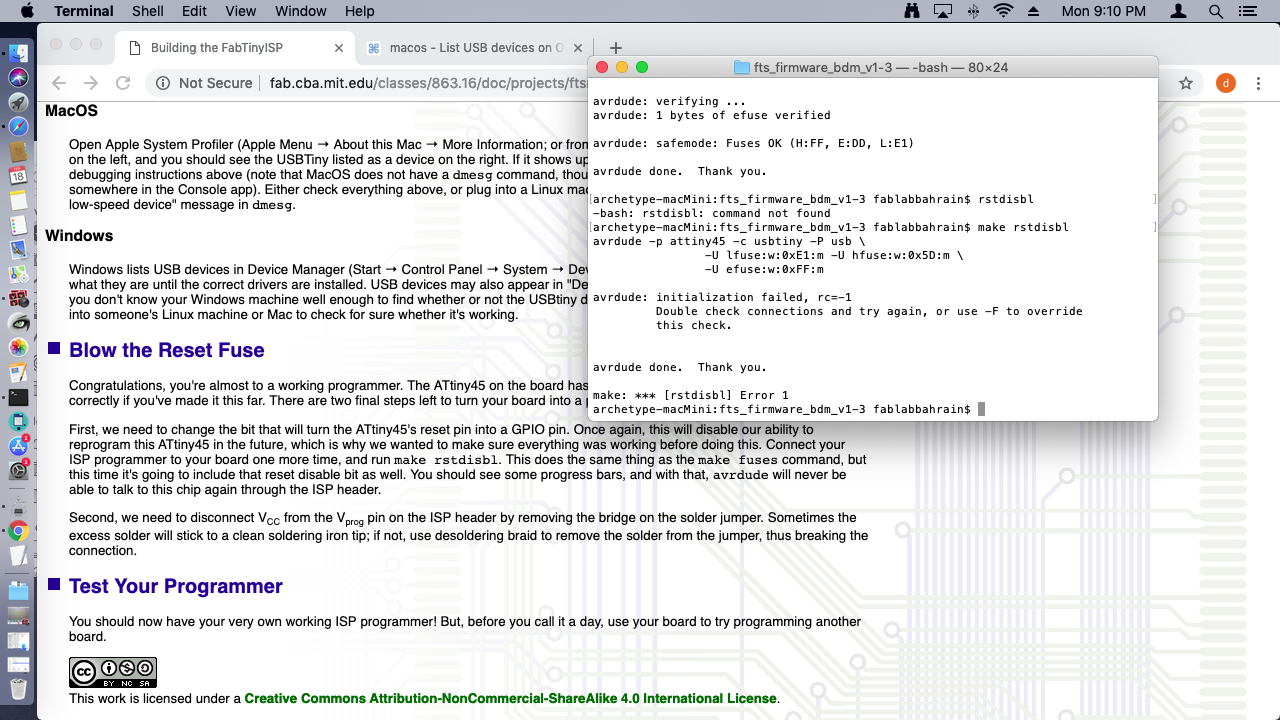Screen dimensions: 1280x720
Task: Open Chrome profile avatar 'd'
Action: click(x=1226, y=83)
